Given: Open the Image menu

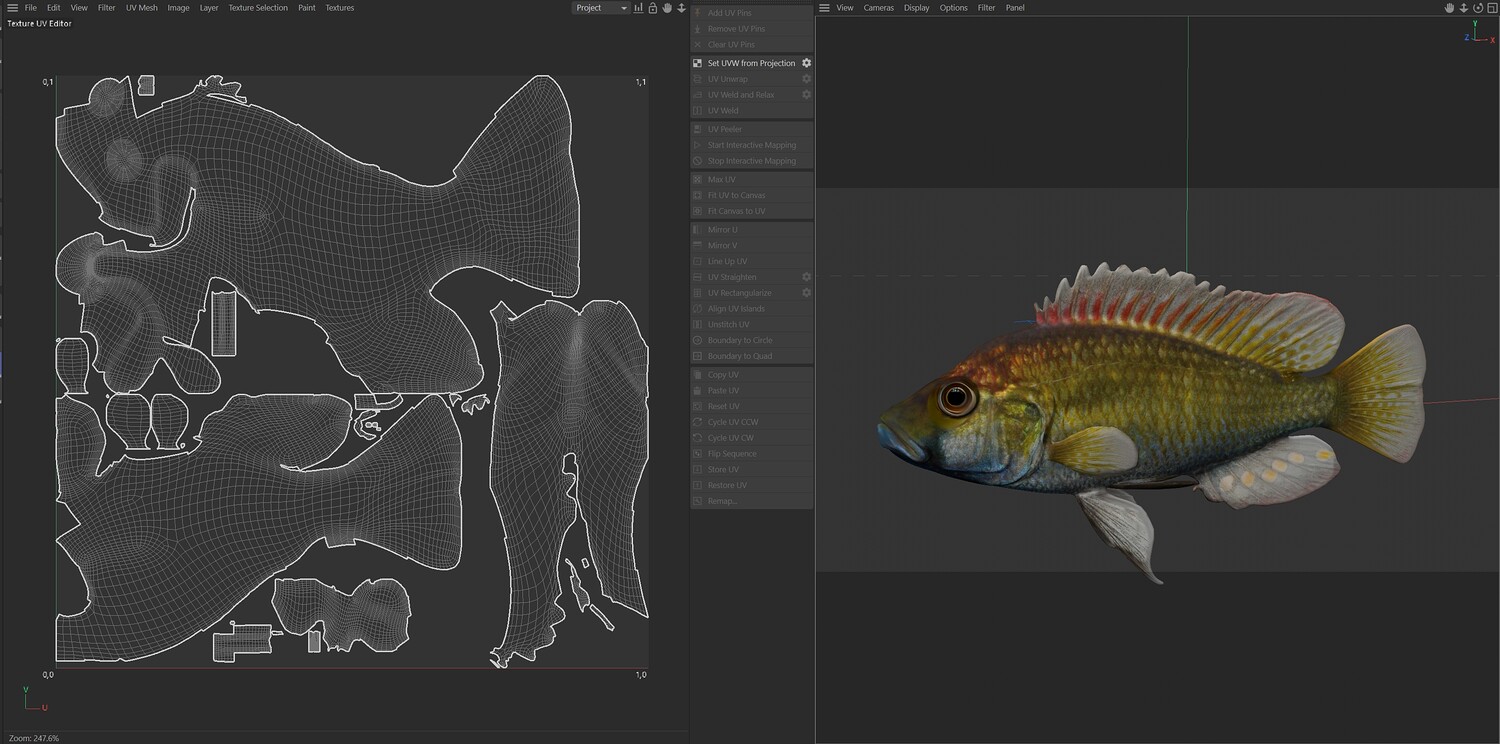Looking at the screenshot, I should click(178, 8).
